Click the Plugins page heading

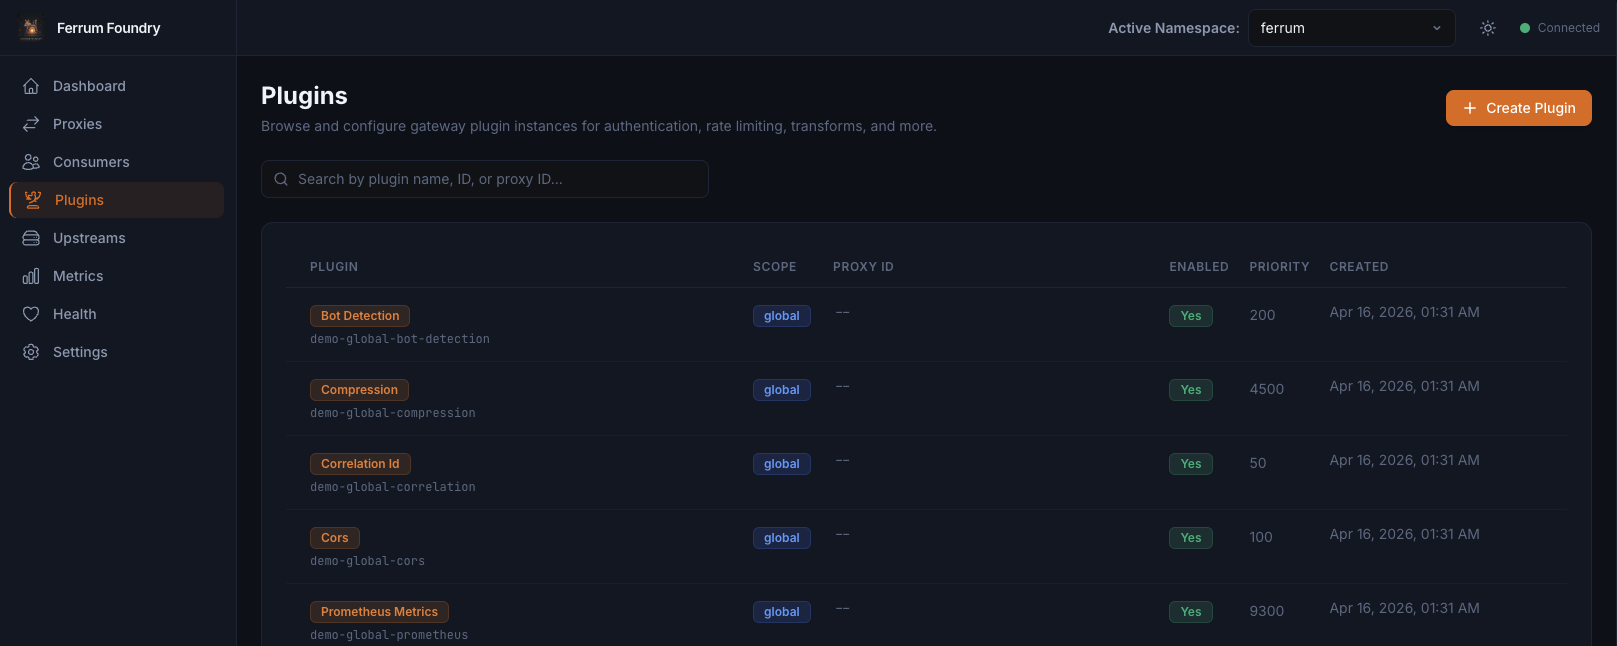(304, 96)
